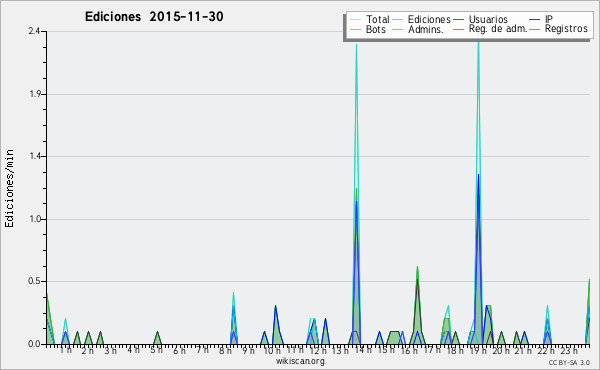Click the '8 h' x-axis label
This screenshot has height=370, width=600.
225,351
